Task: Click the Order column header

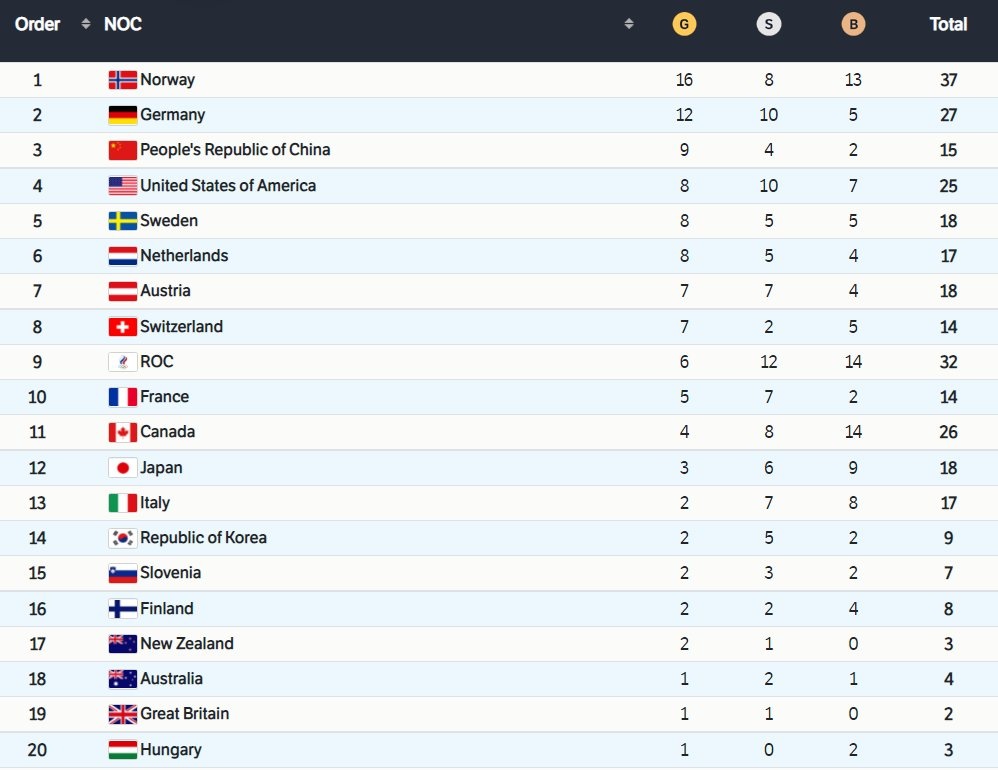Action: 37,24
